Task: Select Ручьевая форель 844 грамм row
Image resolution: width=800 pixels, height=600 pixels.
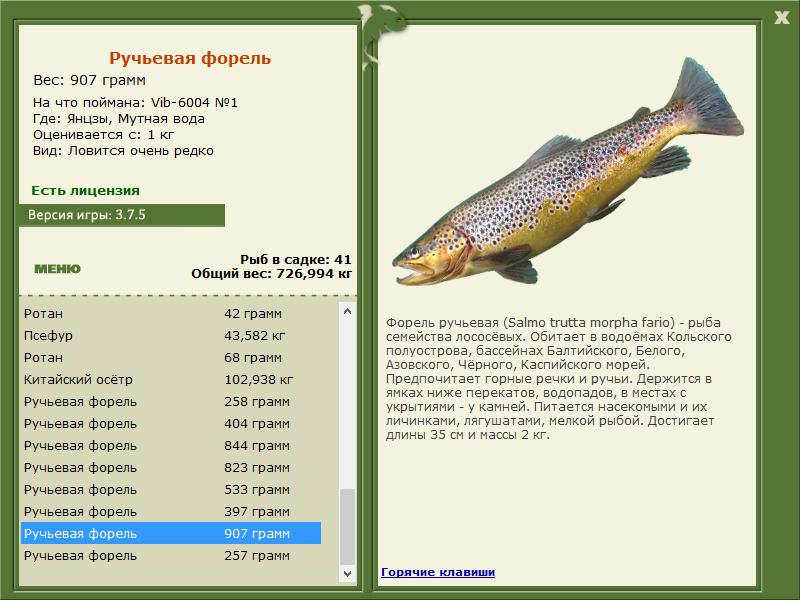Action: coord(171,445)
